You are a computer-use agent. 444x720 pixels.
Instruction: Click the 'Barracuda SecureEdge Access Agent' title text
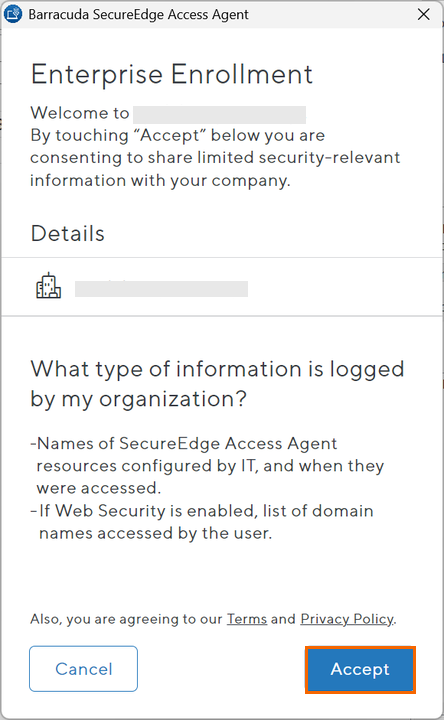point(138,15)
